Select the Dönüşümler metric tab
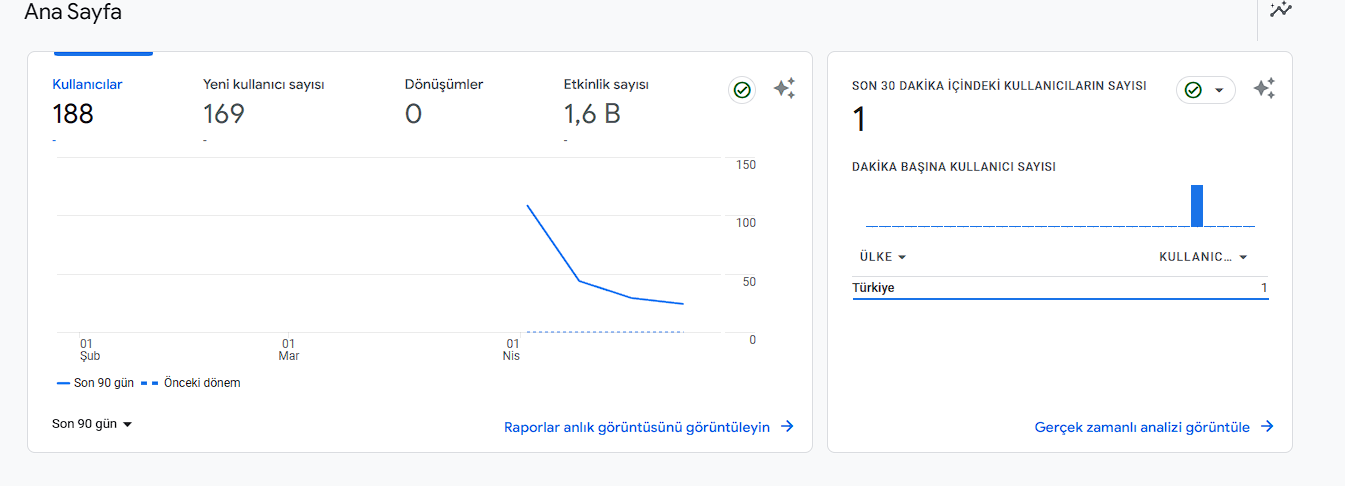 (444, 85)
